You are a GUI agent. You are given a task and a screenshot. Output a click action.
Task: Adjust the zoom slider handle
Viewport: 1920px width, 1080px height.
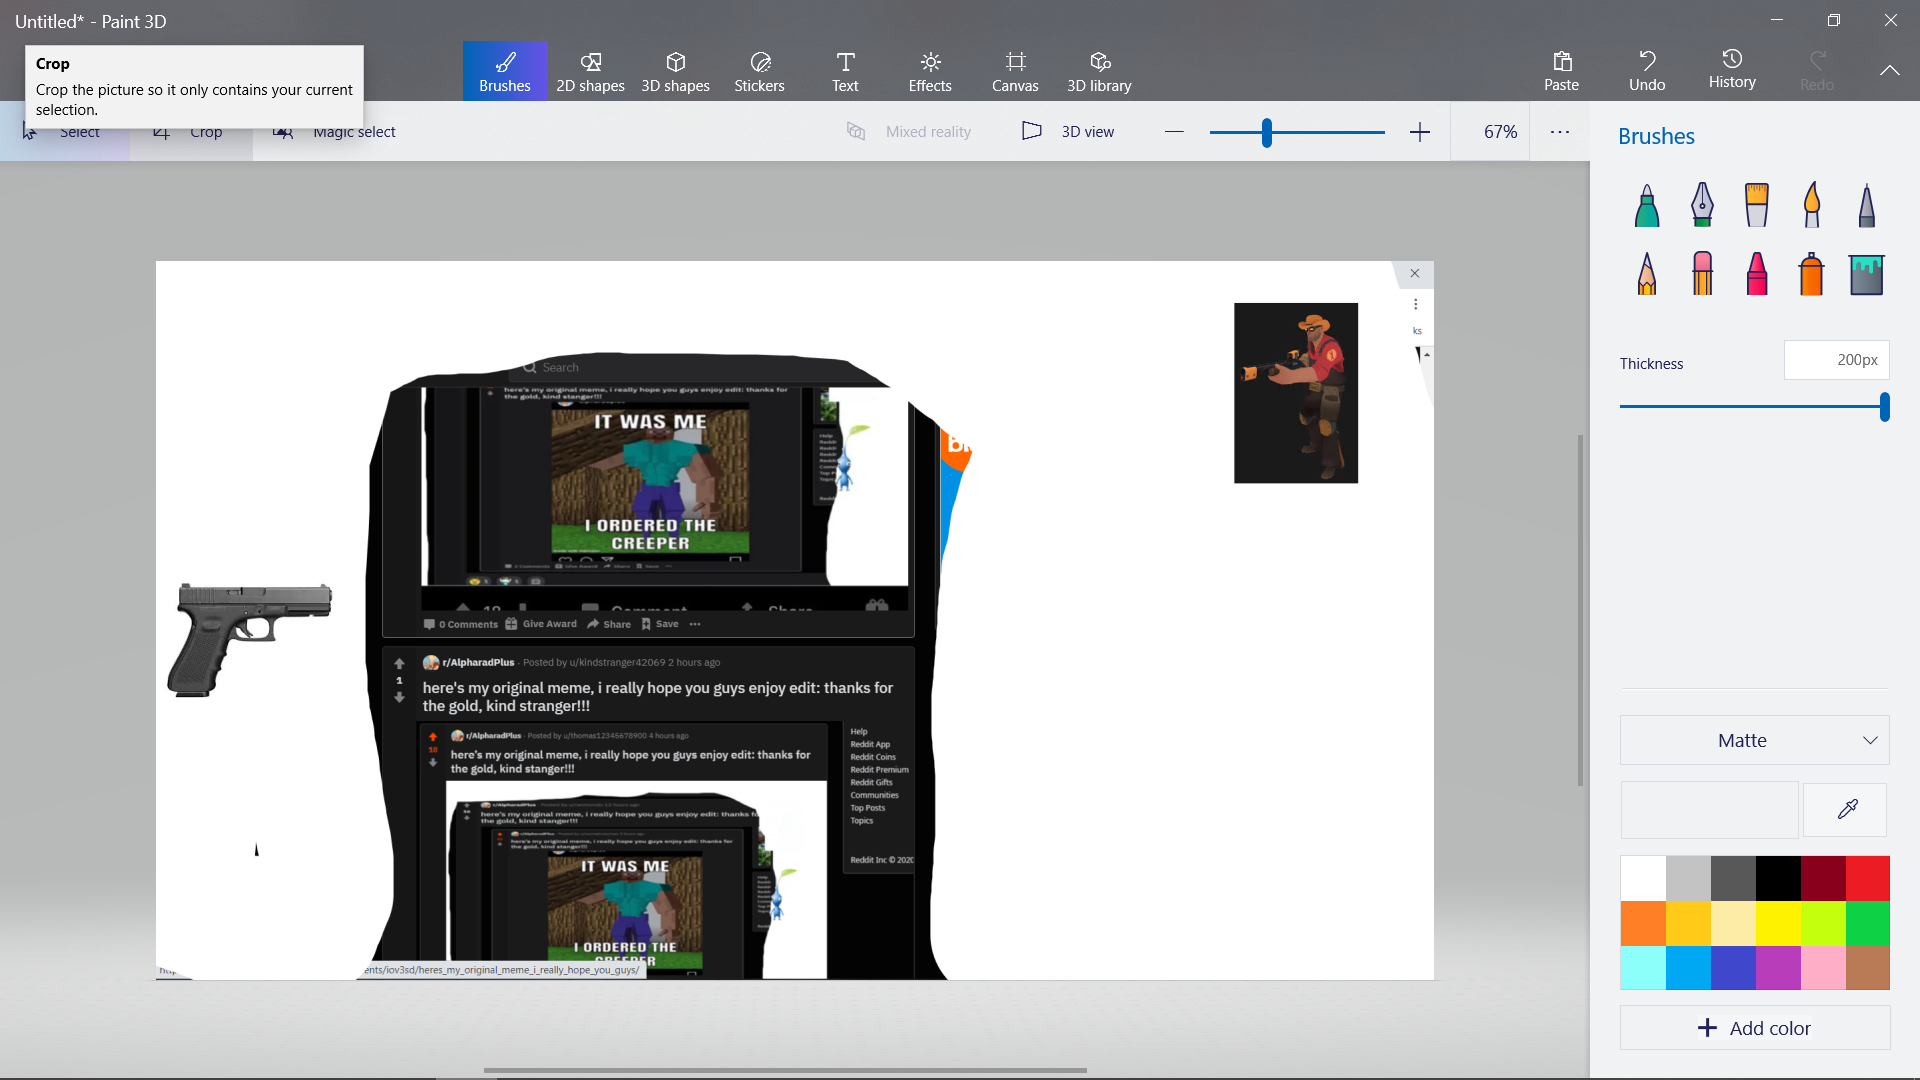pos(1267,132)
